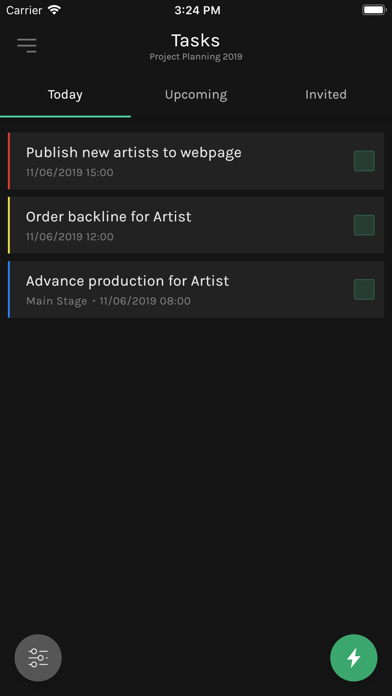Check off Publish new artists to webpage
This screenshot has width=392, height=696.
tap(364, 161)
